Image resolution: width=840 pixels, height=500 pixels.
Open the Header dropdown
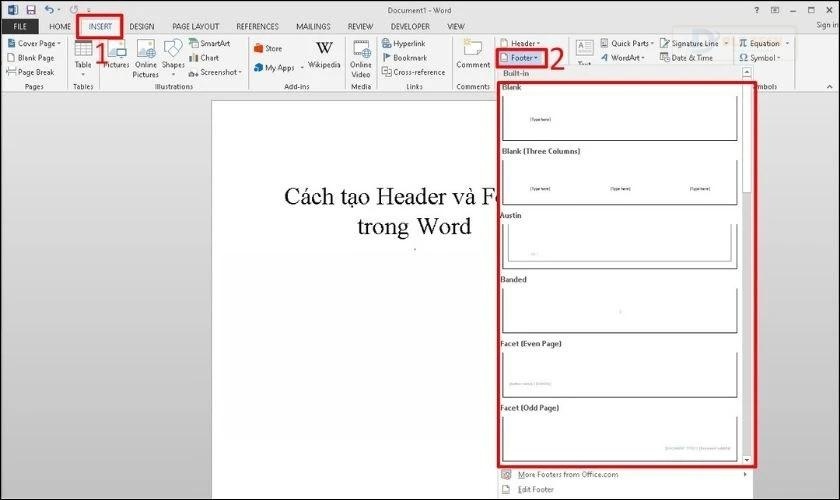click(x=520, y=43)
